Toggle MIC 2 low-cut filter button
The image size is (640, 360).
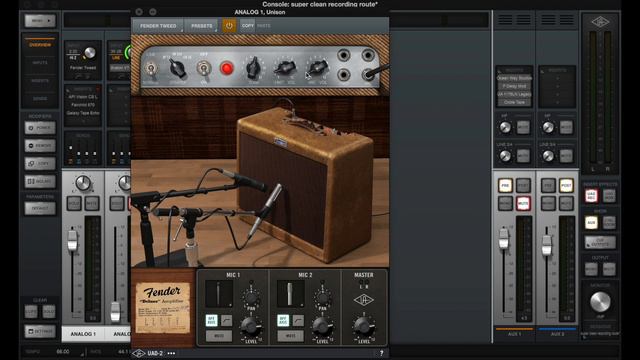pos(298,320)
